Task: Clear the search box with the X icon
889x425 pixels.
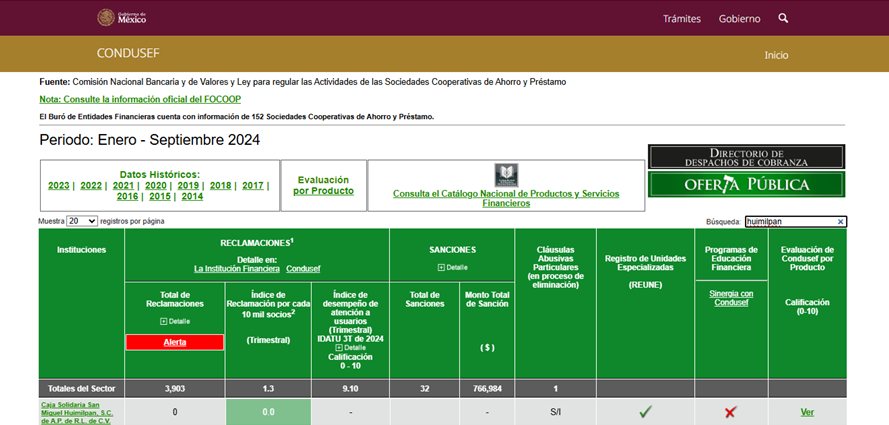Action: pos(841,221)
